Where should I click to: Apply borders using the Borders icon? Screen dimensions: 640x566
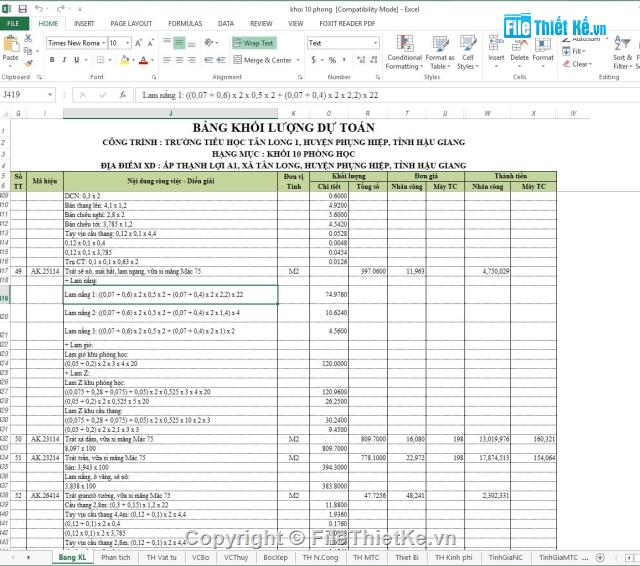point(100,60)
